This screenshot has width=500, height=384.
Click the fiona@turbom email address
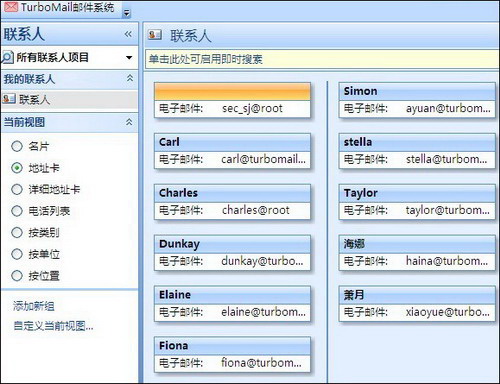pyautogui.click(x=262, y=363)
